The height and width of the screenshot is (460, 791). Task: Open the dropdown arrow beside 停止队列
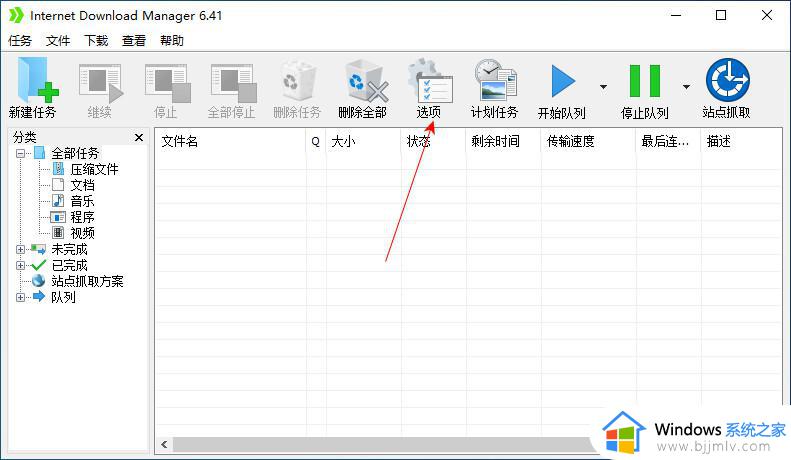coord(686,87)
